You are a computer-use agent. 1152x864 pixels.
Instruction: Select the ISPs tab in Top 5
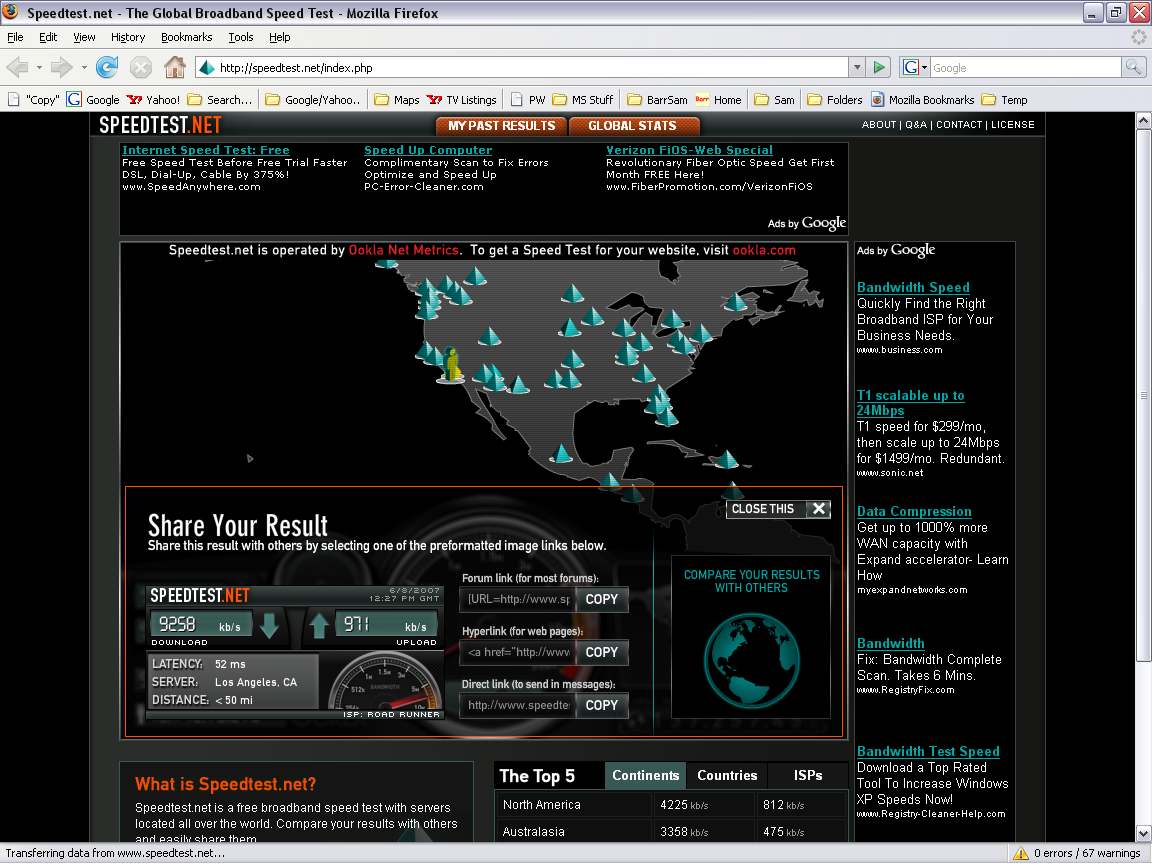pos(807,775)
